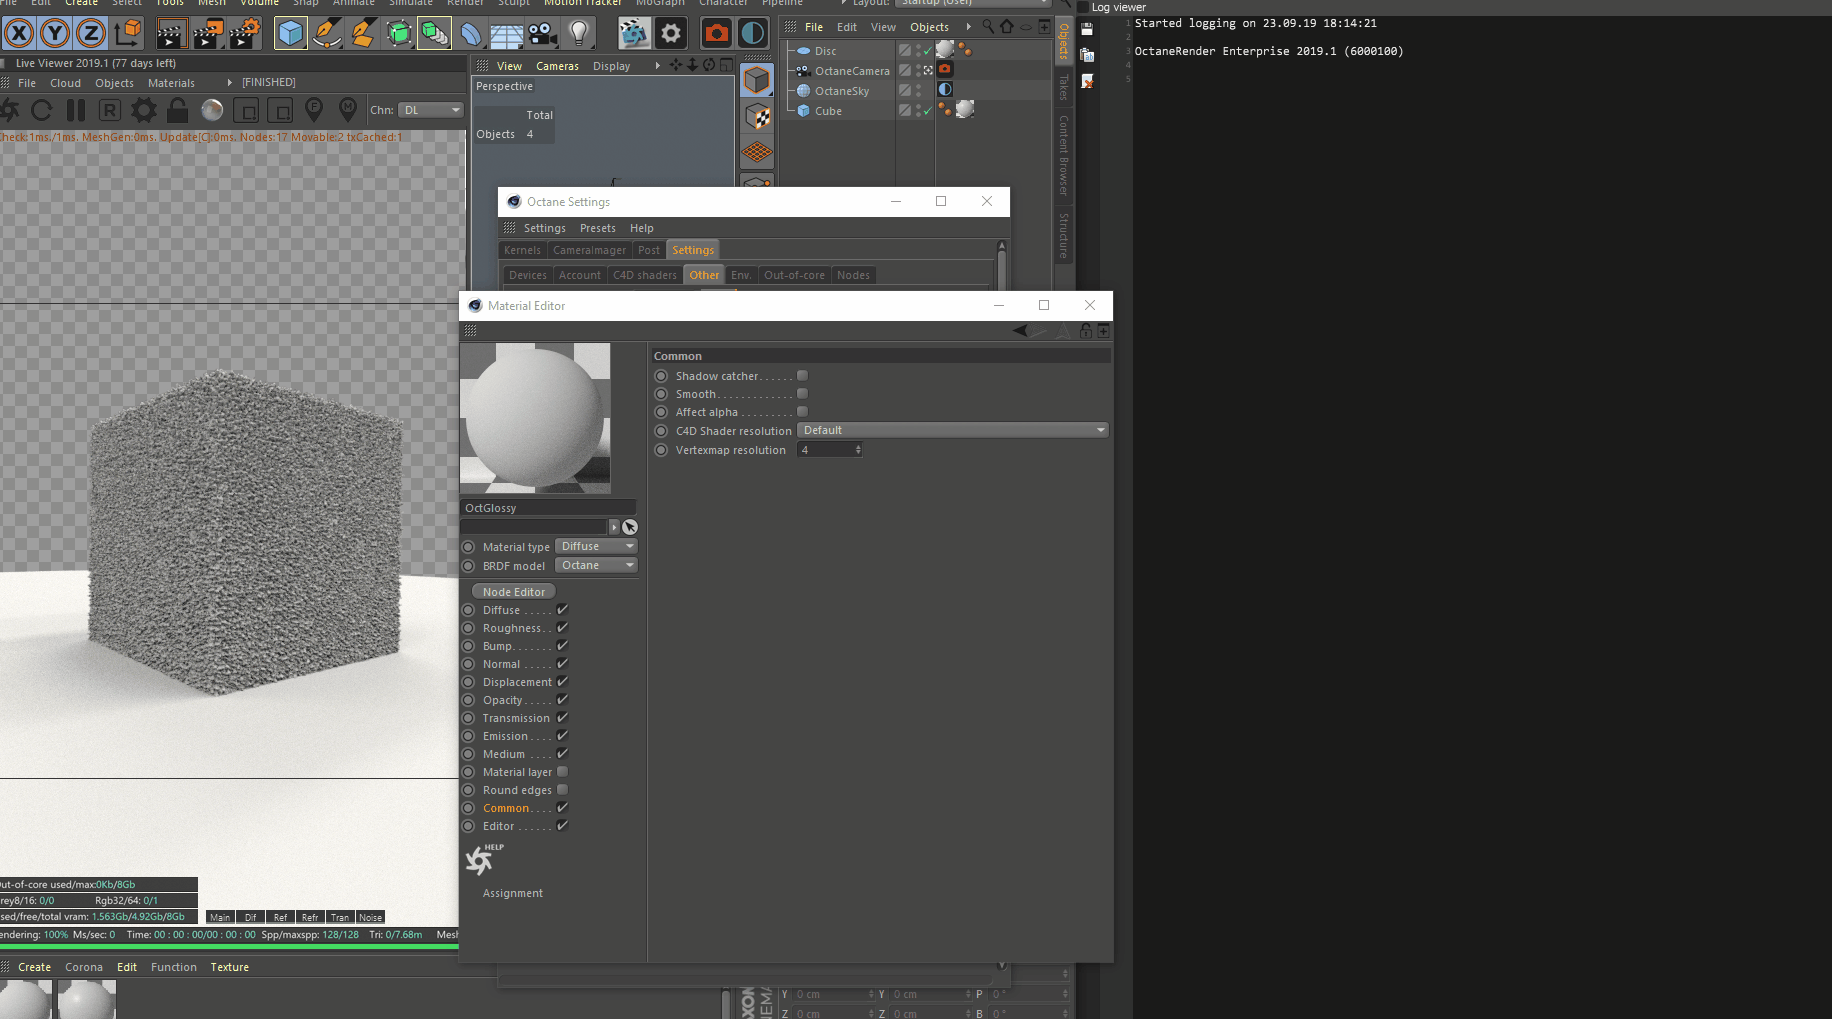
Task: Uncheck the Emission channel checkbox
Action: [562, 736]
